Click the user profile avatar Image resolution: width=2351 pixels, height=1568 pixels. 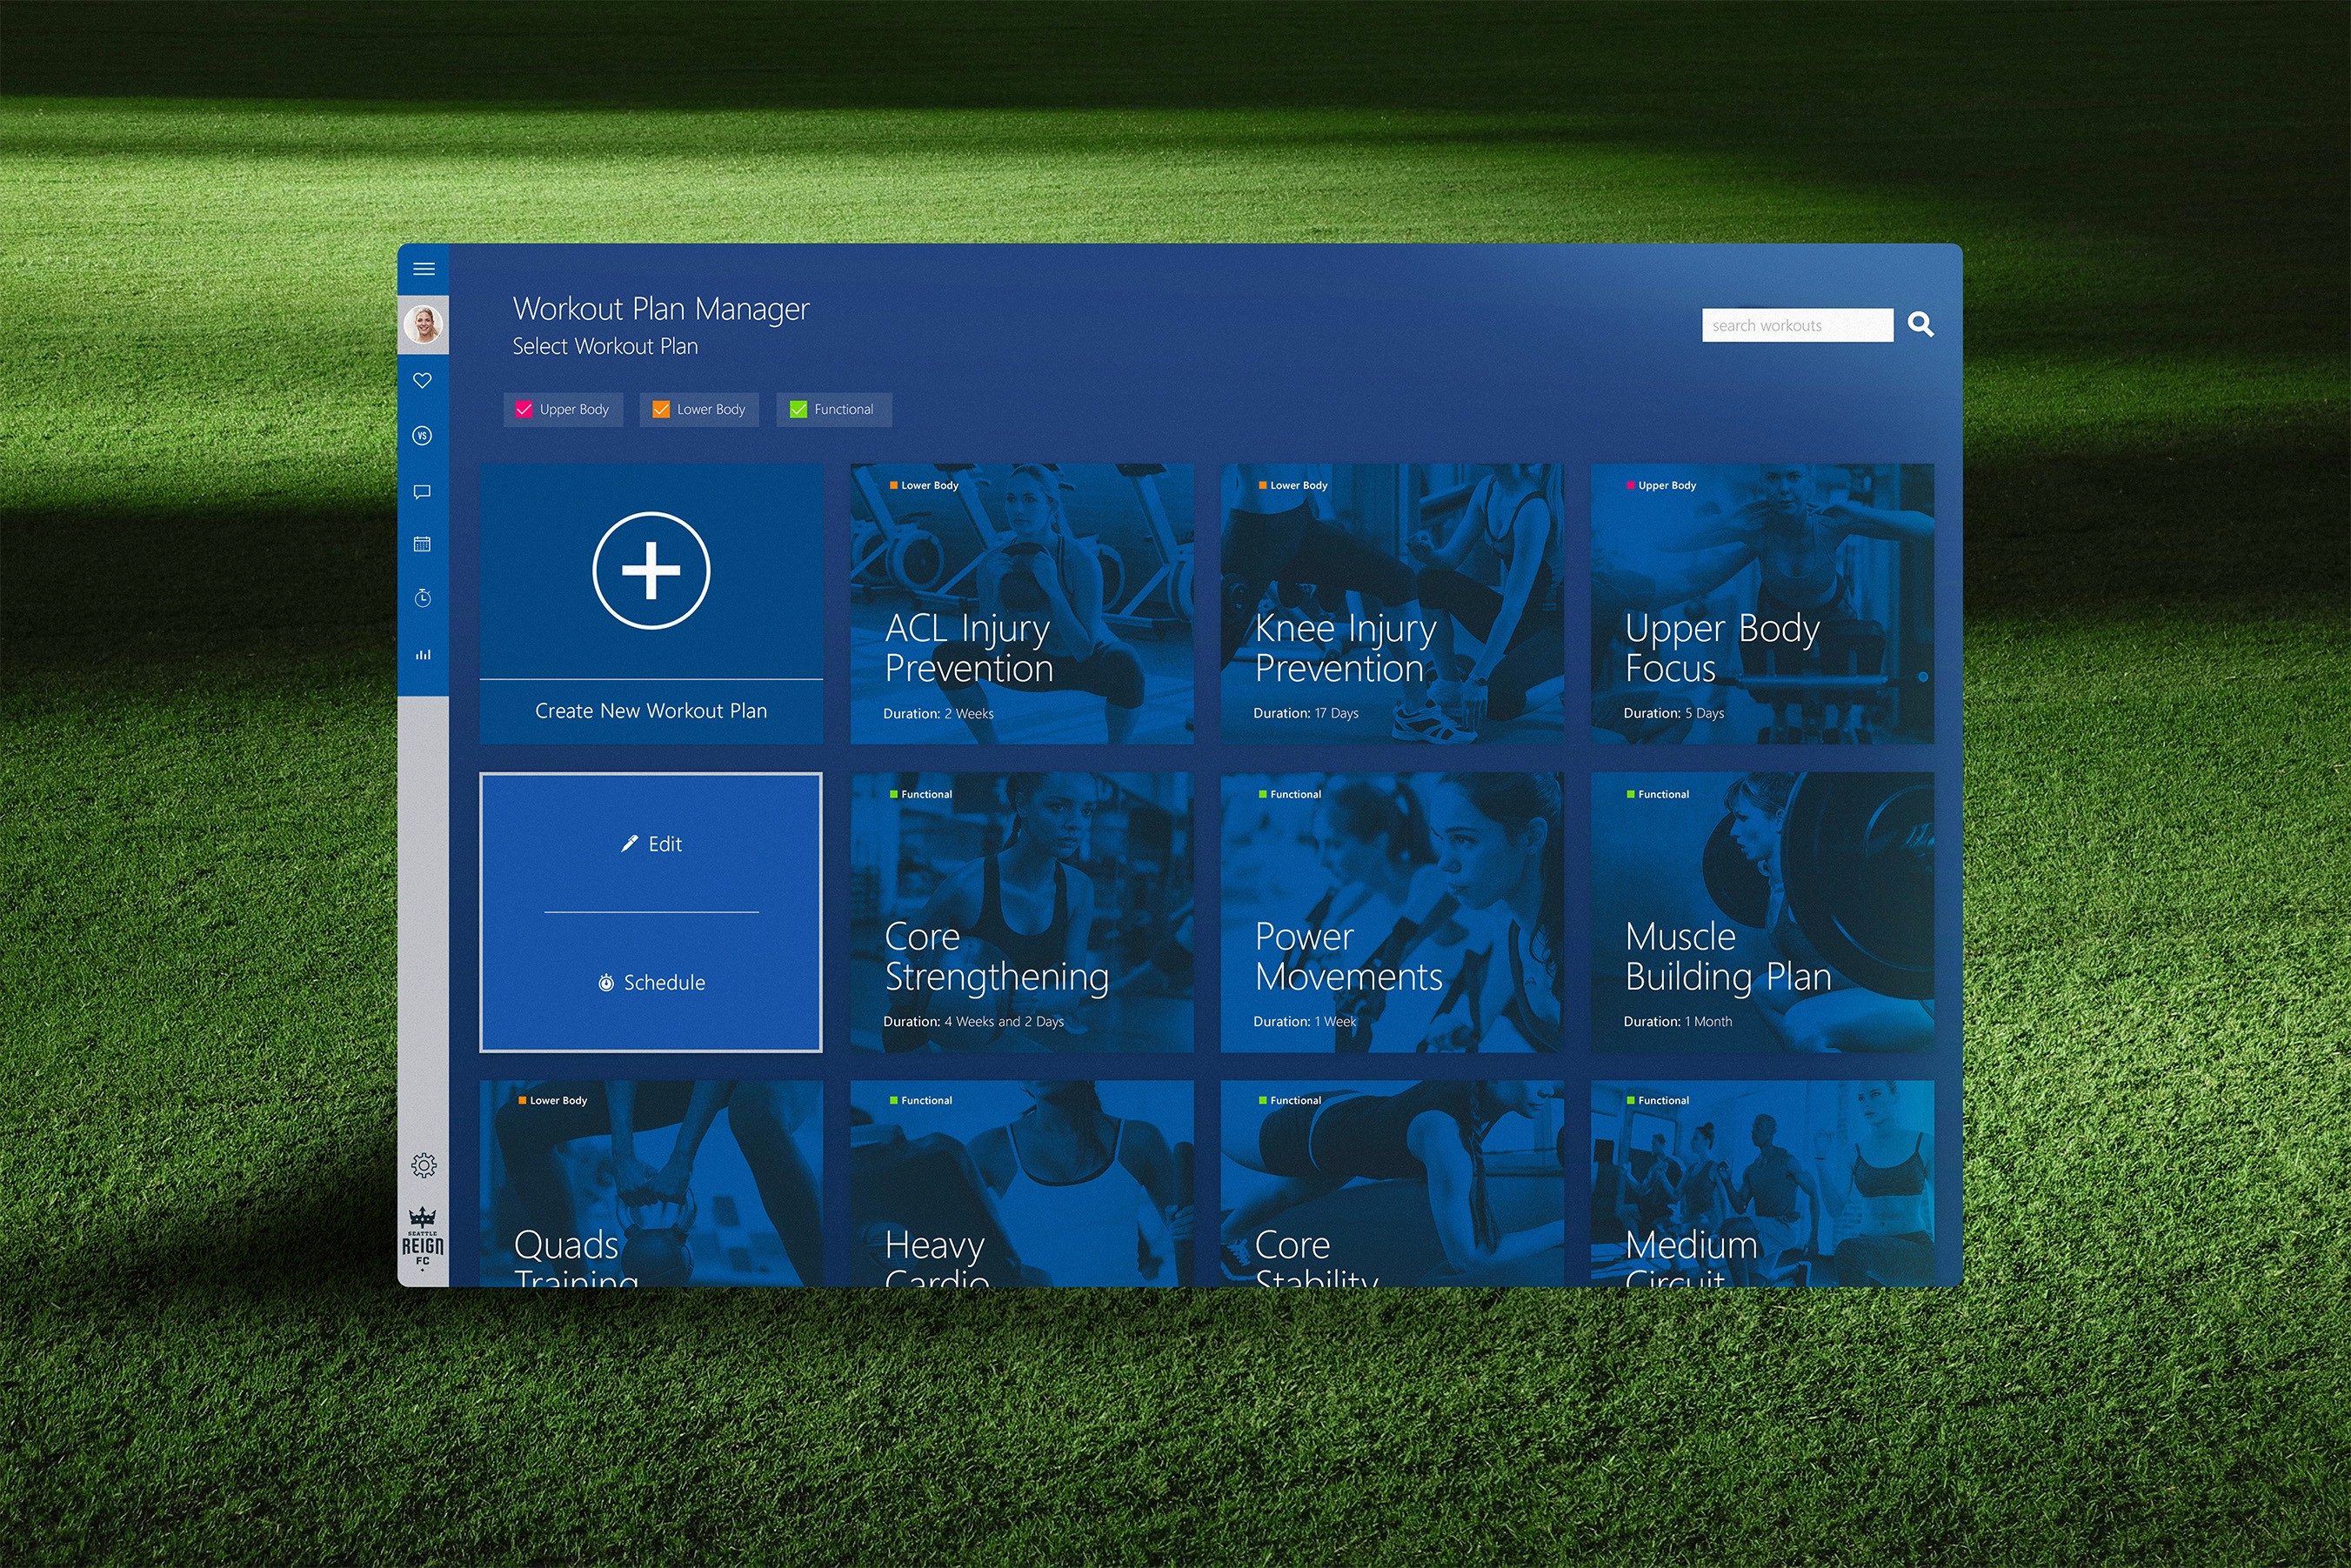click(423, 325)
